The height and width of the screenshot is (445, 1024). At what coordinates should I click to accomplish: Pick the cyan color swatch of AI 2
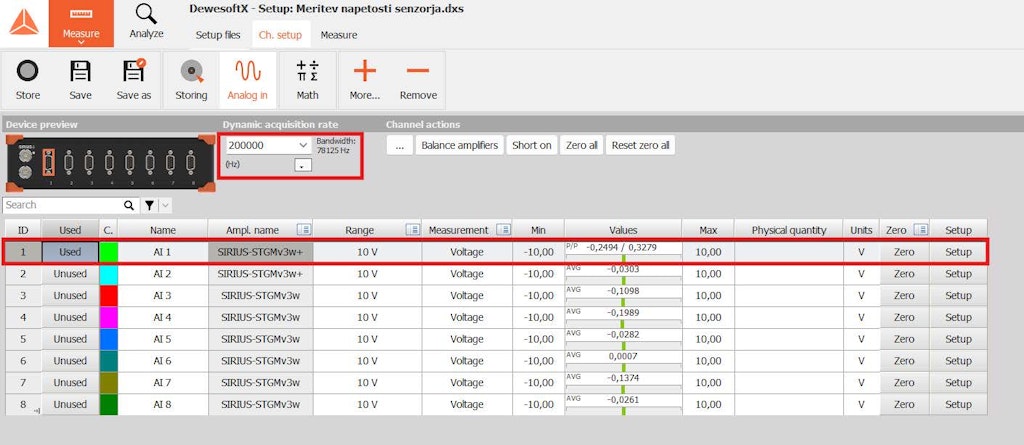point(108,274)
